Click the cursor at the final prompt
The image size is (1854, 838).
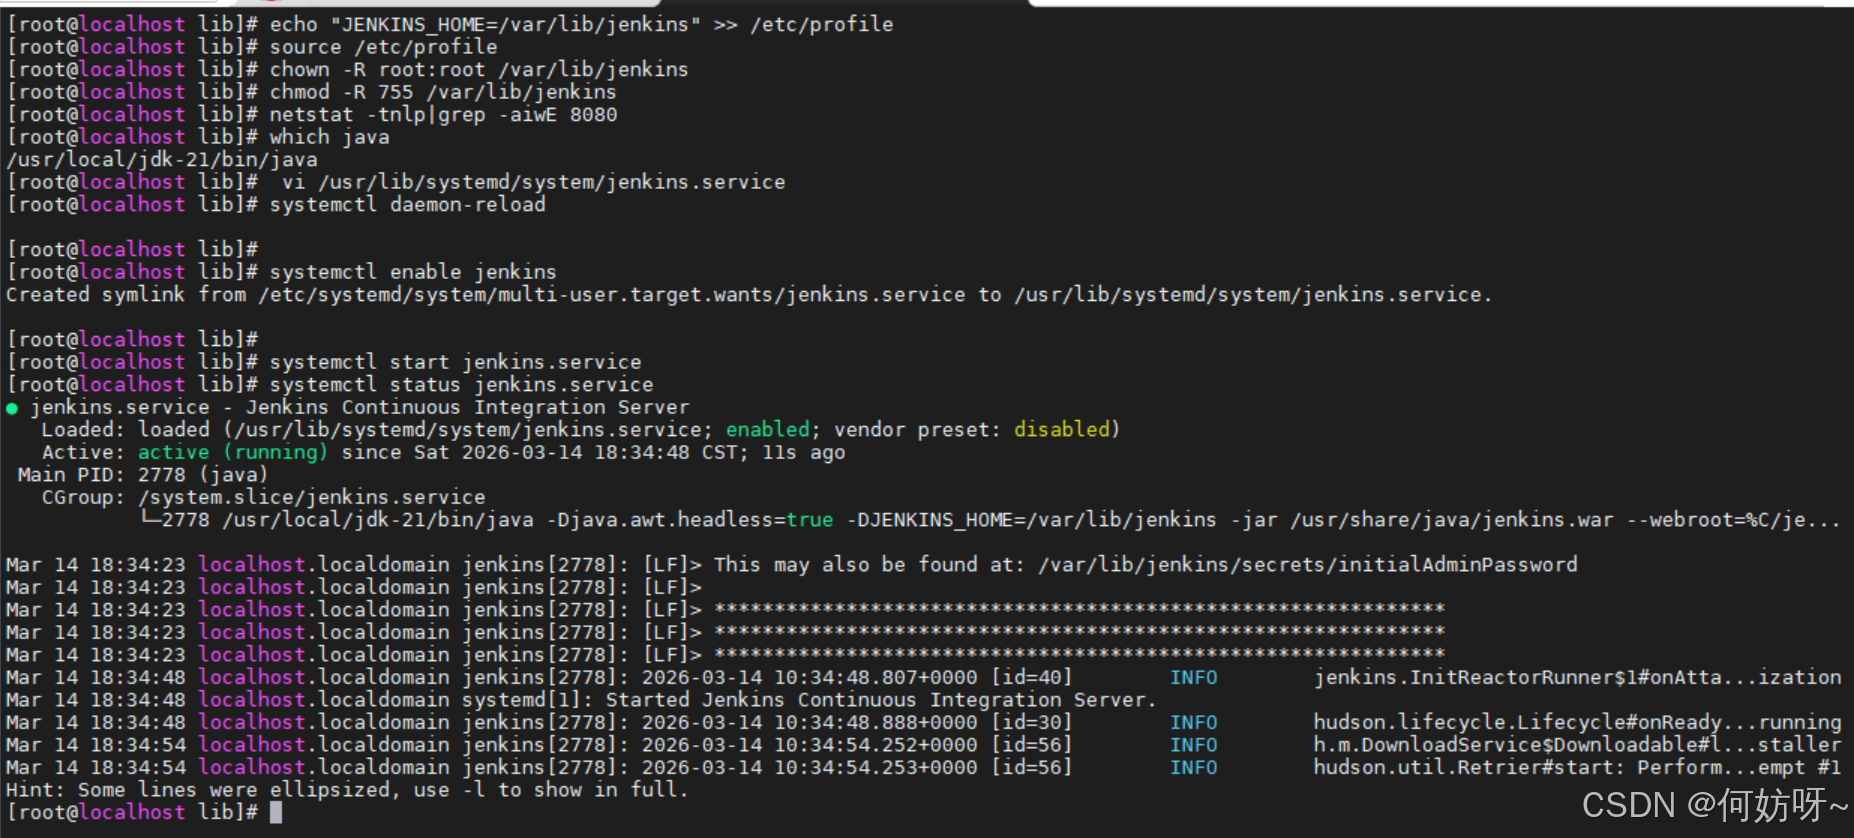(x=276, y=812)
